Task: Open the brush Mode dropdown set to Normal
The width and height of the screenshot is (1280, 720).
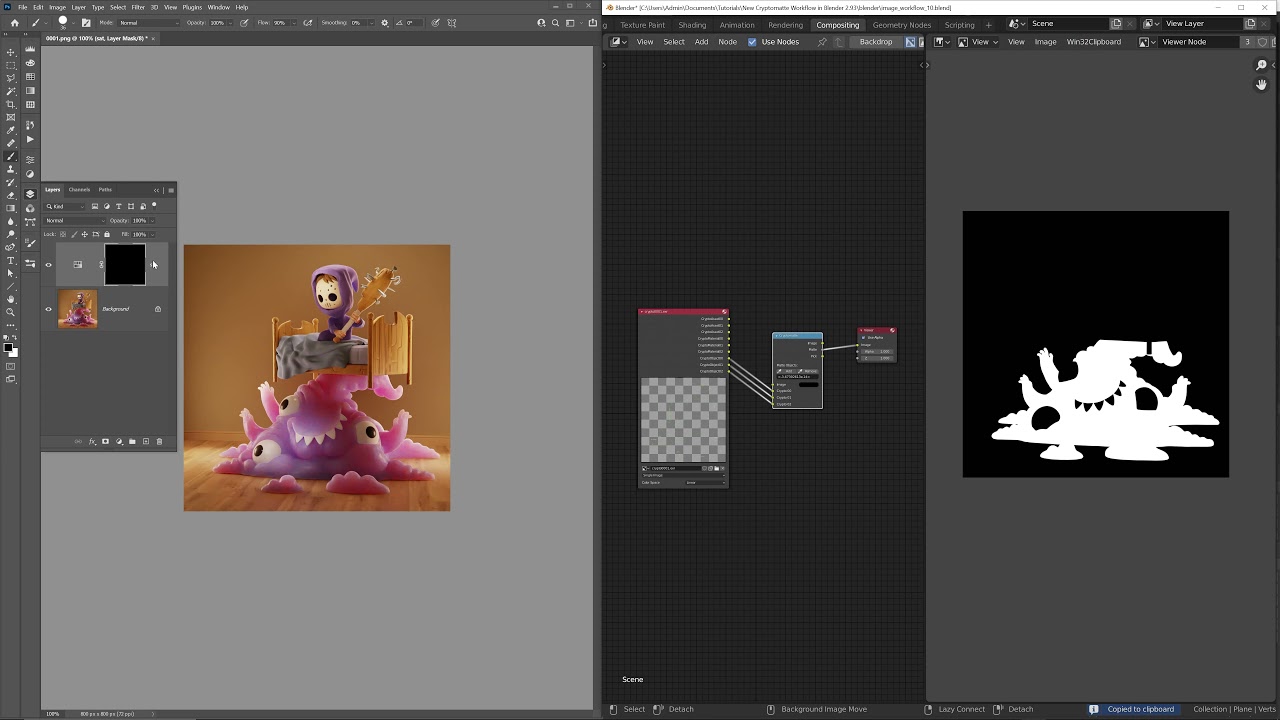Action: (149, 22)
